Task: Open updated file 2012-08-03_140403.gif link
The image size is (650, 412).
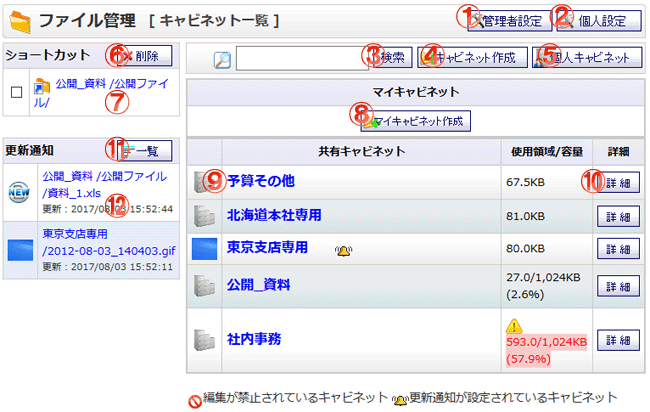Action: [x=109, y=242]
